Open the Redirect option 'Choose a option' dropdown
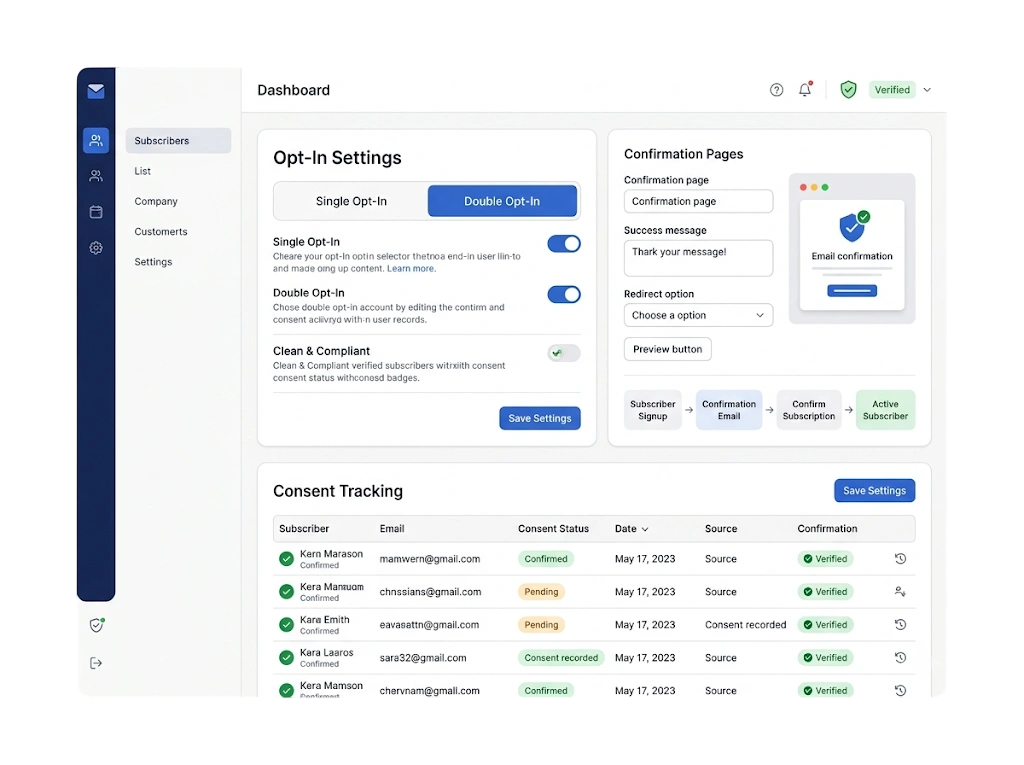The width and height of the screenshot is (1024, 765). 698,316
